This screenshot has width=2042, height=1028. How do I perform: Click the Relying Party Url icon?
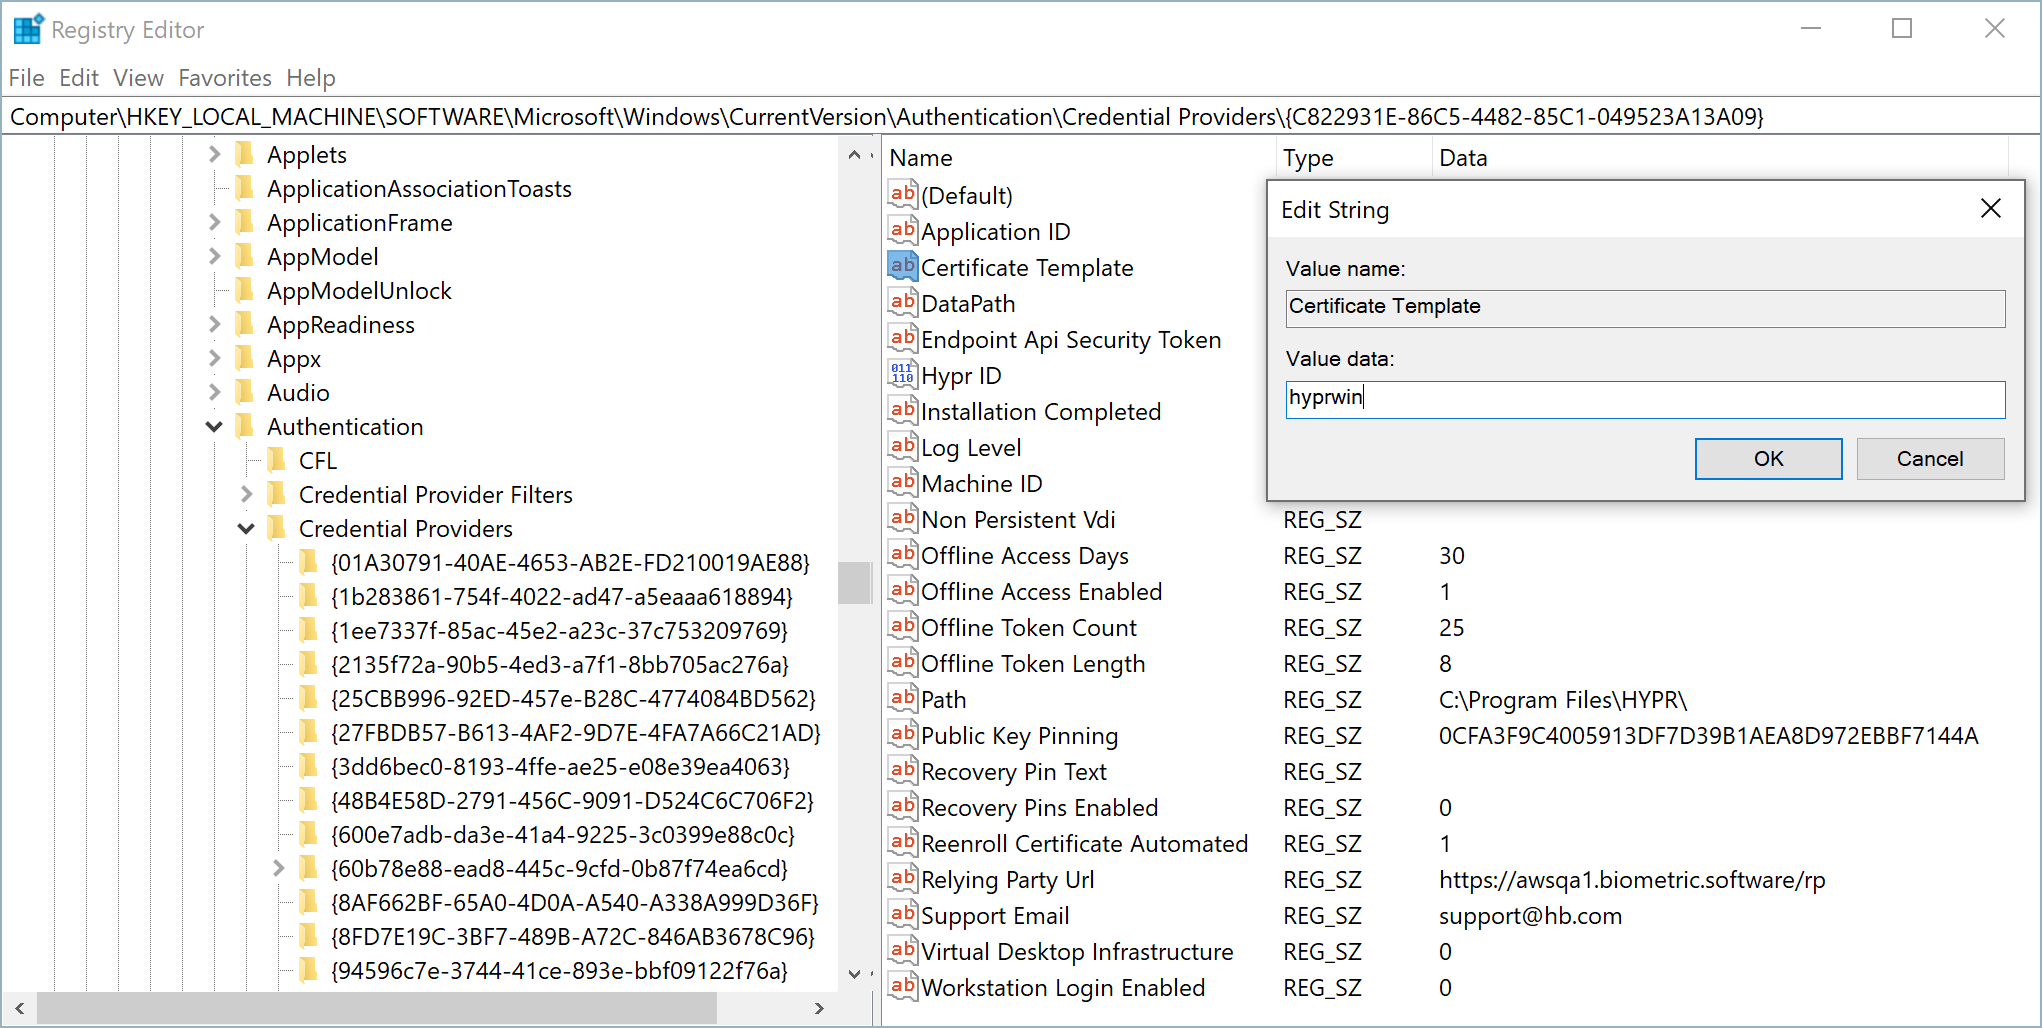902,878
